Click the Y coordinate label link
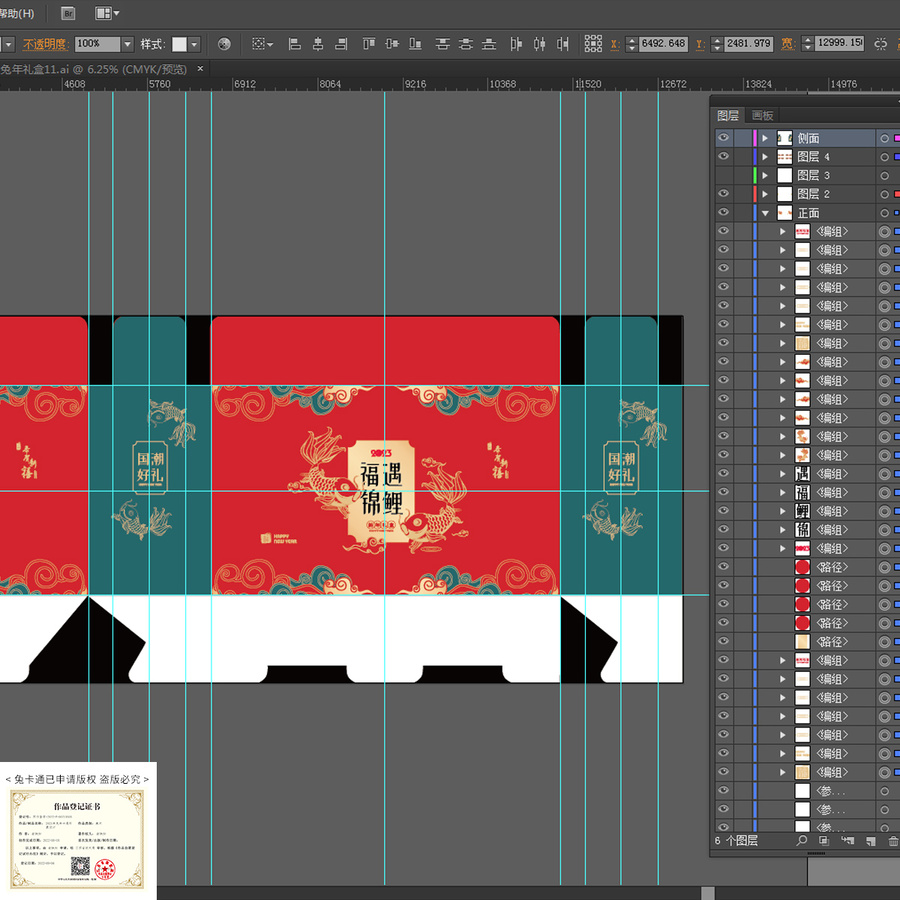Screen dimensions: 900x900 (x=700, y=44)
